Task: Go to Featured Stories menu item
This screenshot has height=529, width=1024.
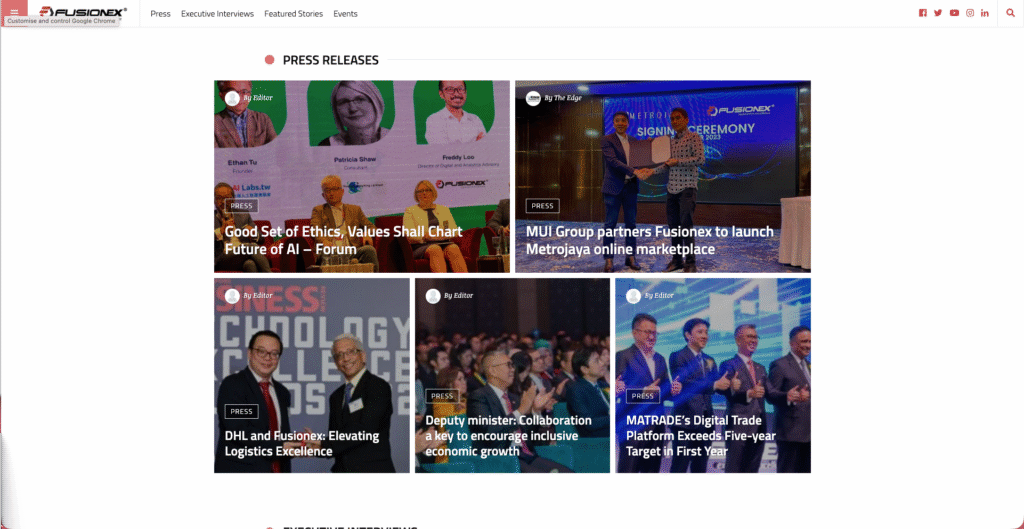Action: point(293,14)
